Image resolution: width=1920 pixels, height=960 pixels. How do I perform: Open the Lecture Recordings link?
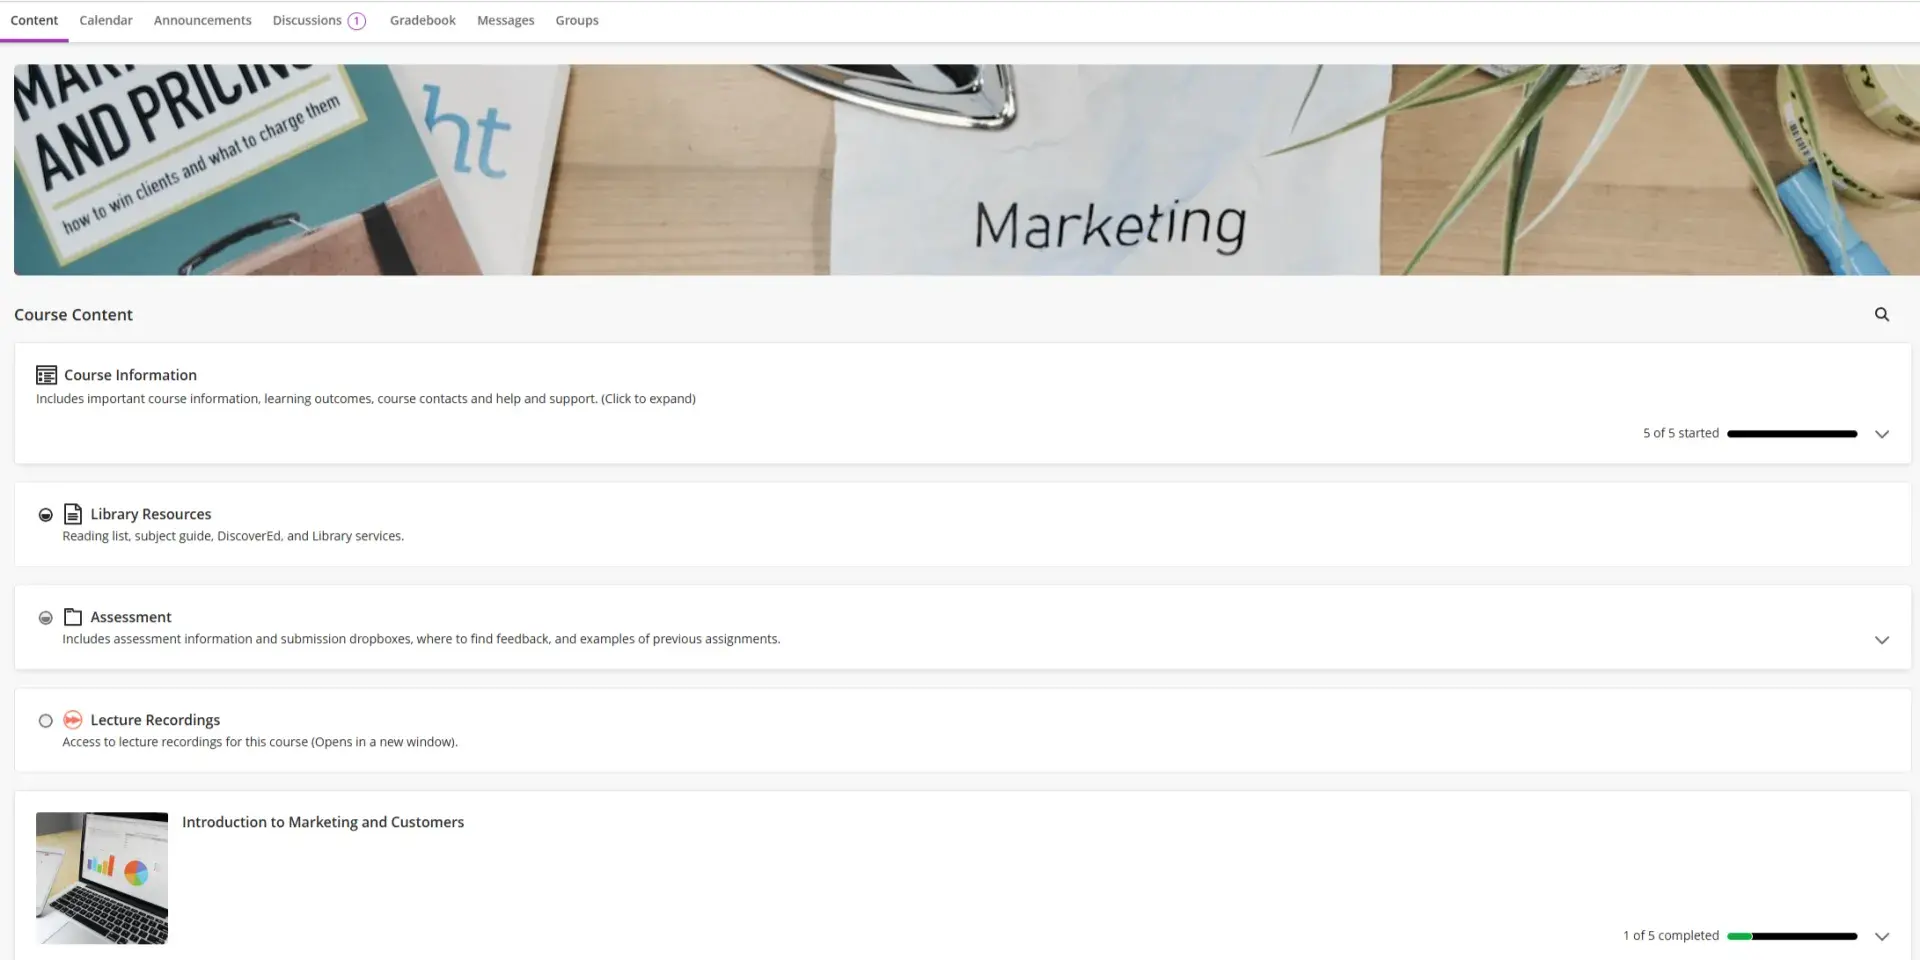[x=155, y=720]
